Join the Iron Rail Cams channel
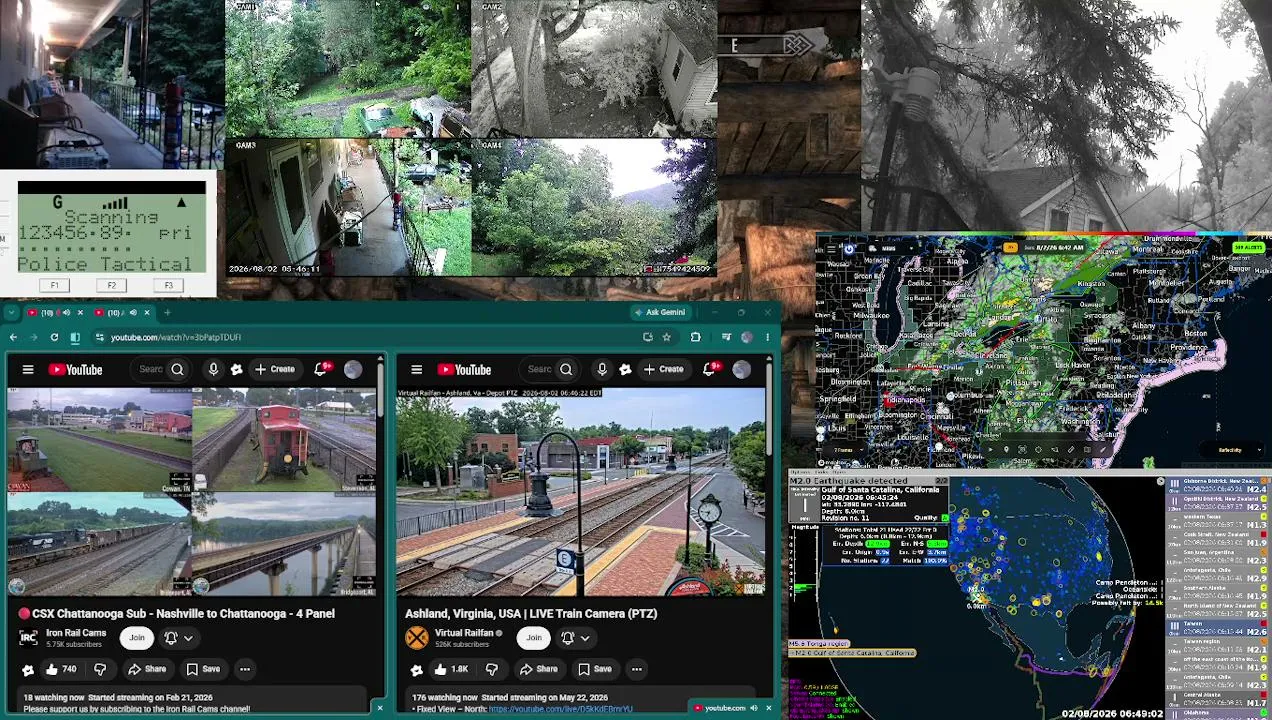Viewport: 1272px width, 720px height. click(137, 638)
